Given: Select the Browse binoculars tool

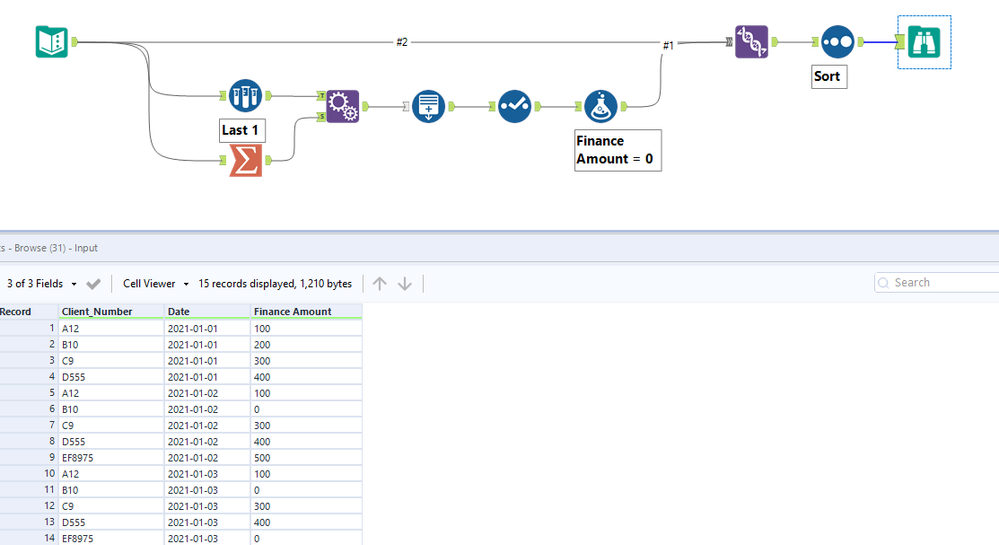Looking at the screenshot, I should (x=924, y=42).
